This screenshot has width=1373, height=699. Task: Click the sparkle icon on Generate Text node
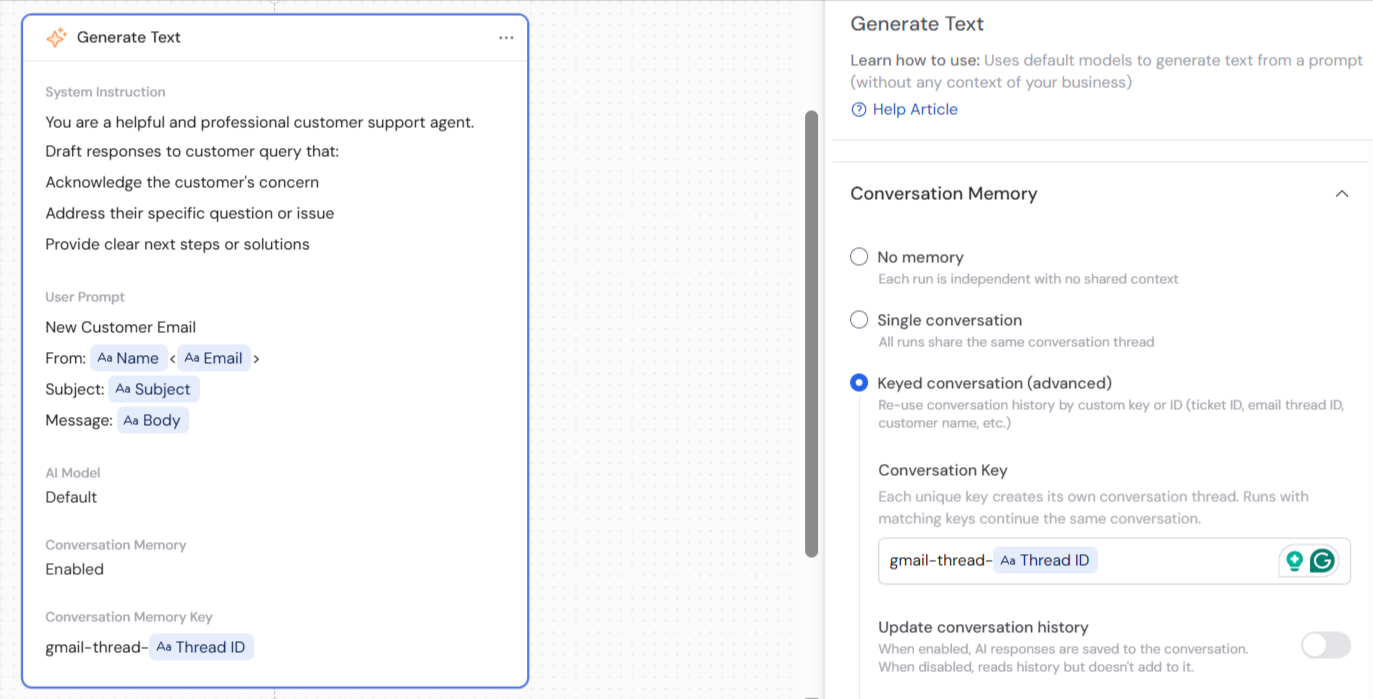[x=57, y=37]
